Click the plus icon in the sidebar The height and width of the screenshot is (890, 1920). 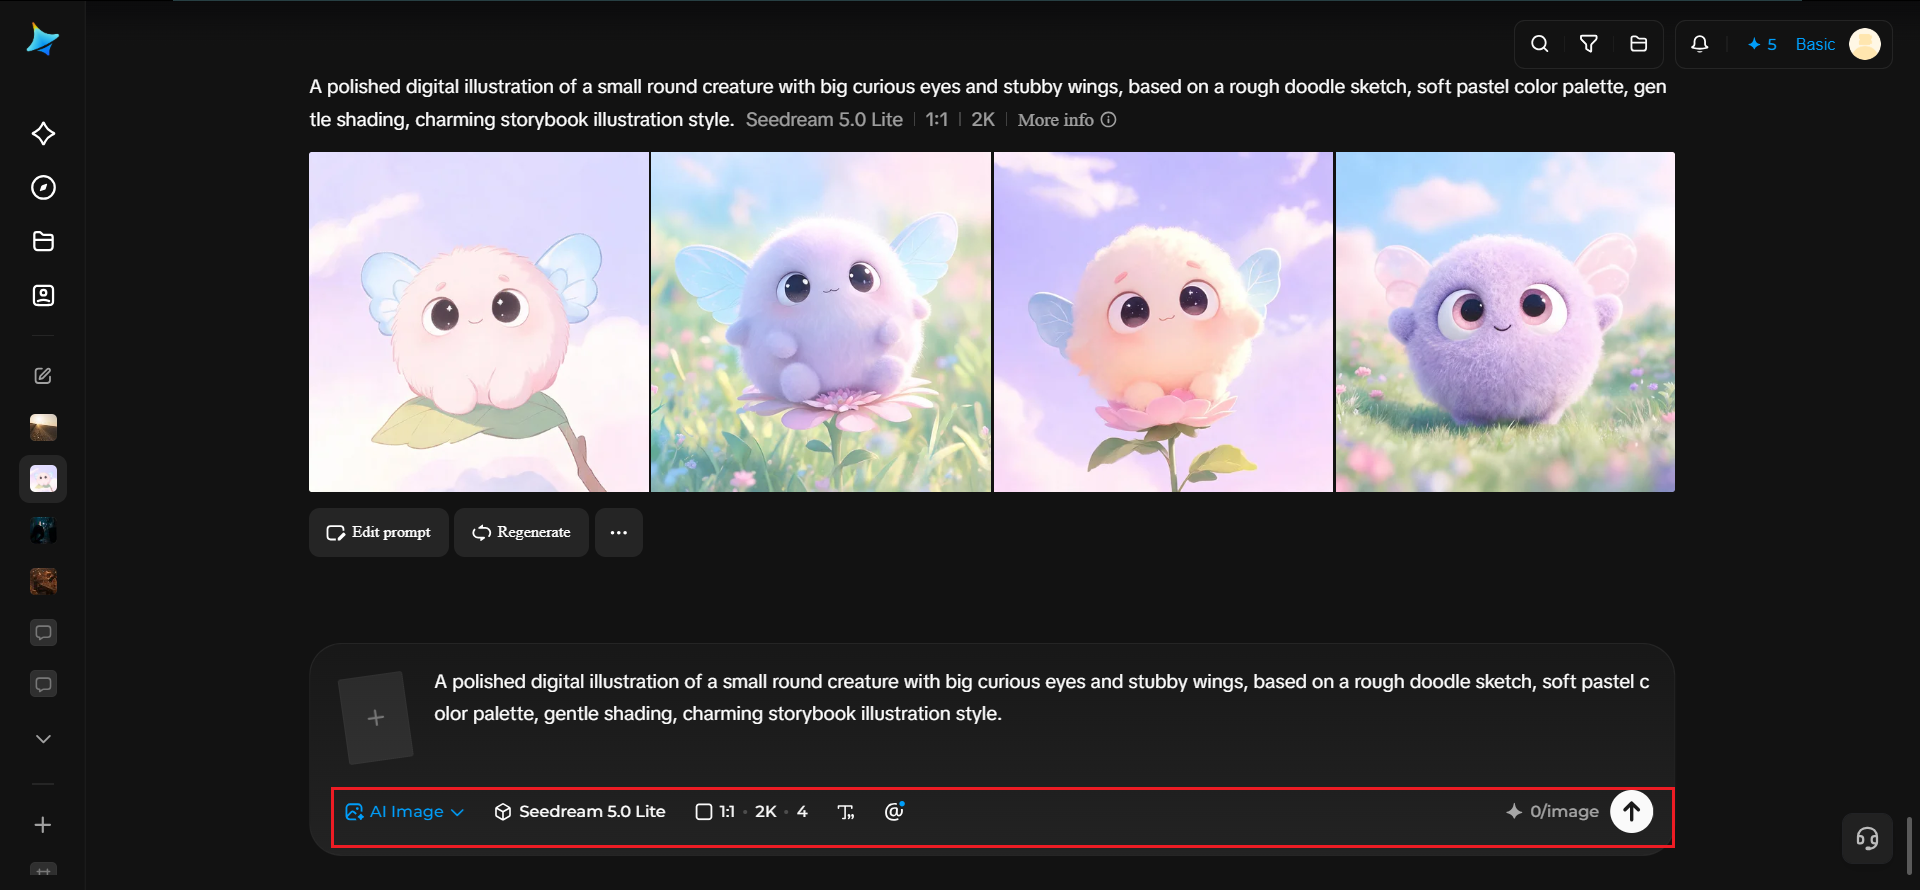pyautogui.click(x=43, y=825)
